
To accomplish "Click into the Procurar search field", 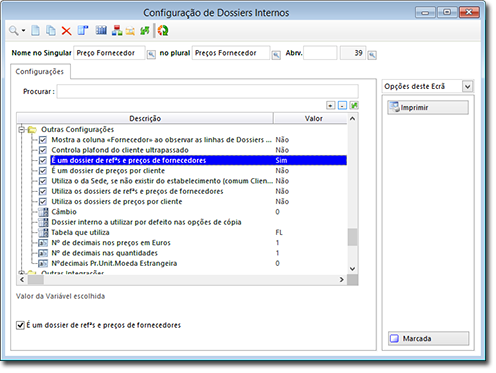I will tap(207, 91).
